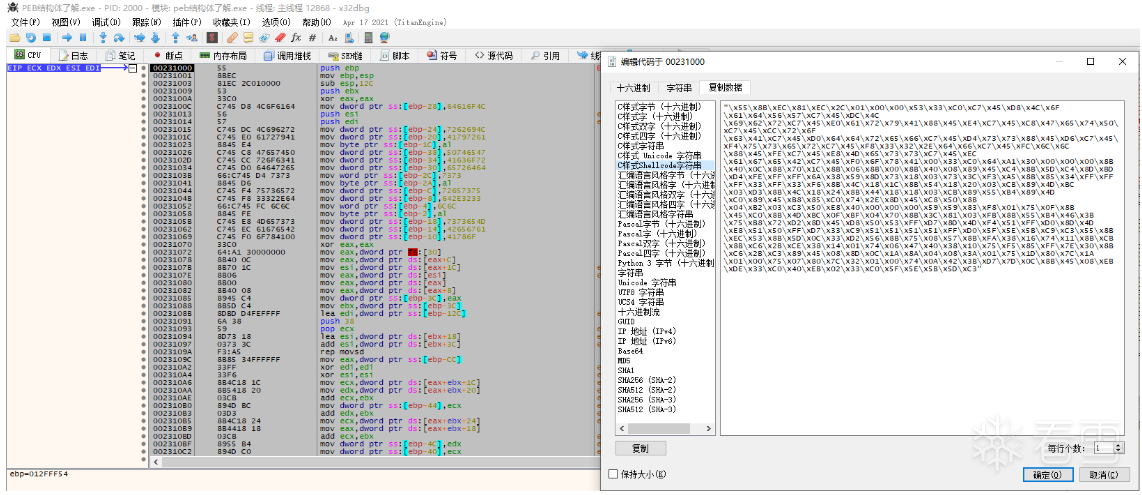Click the calculator icon
Screen dimensions: 1142x495
tap(369, 37)
